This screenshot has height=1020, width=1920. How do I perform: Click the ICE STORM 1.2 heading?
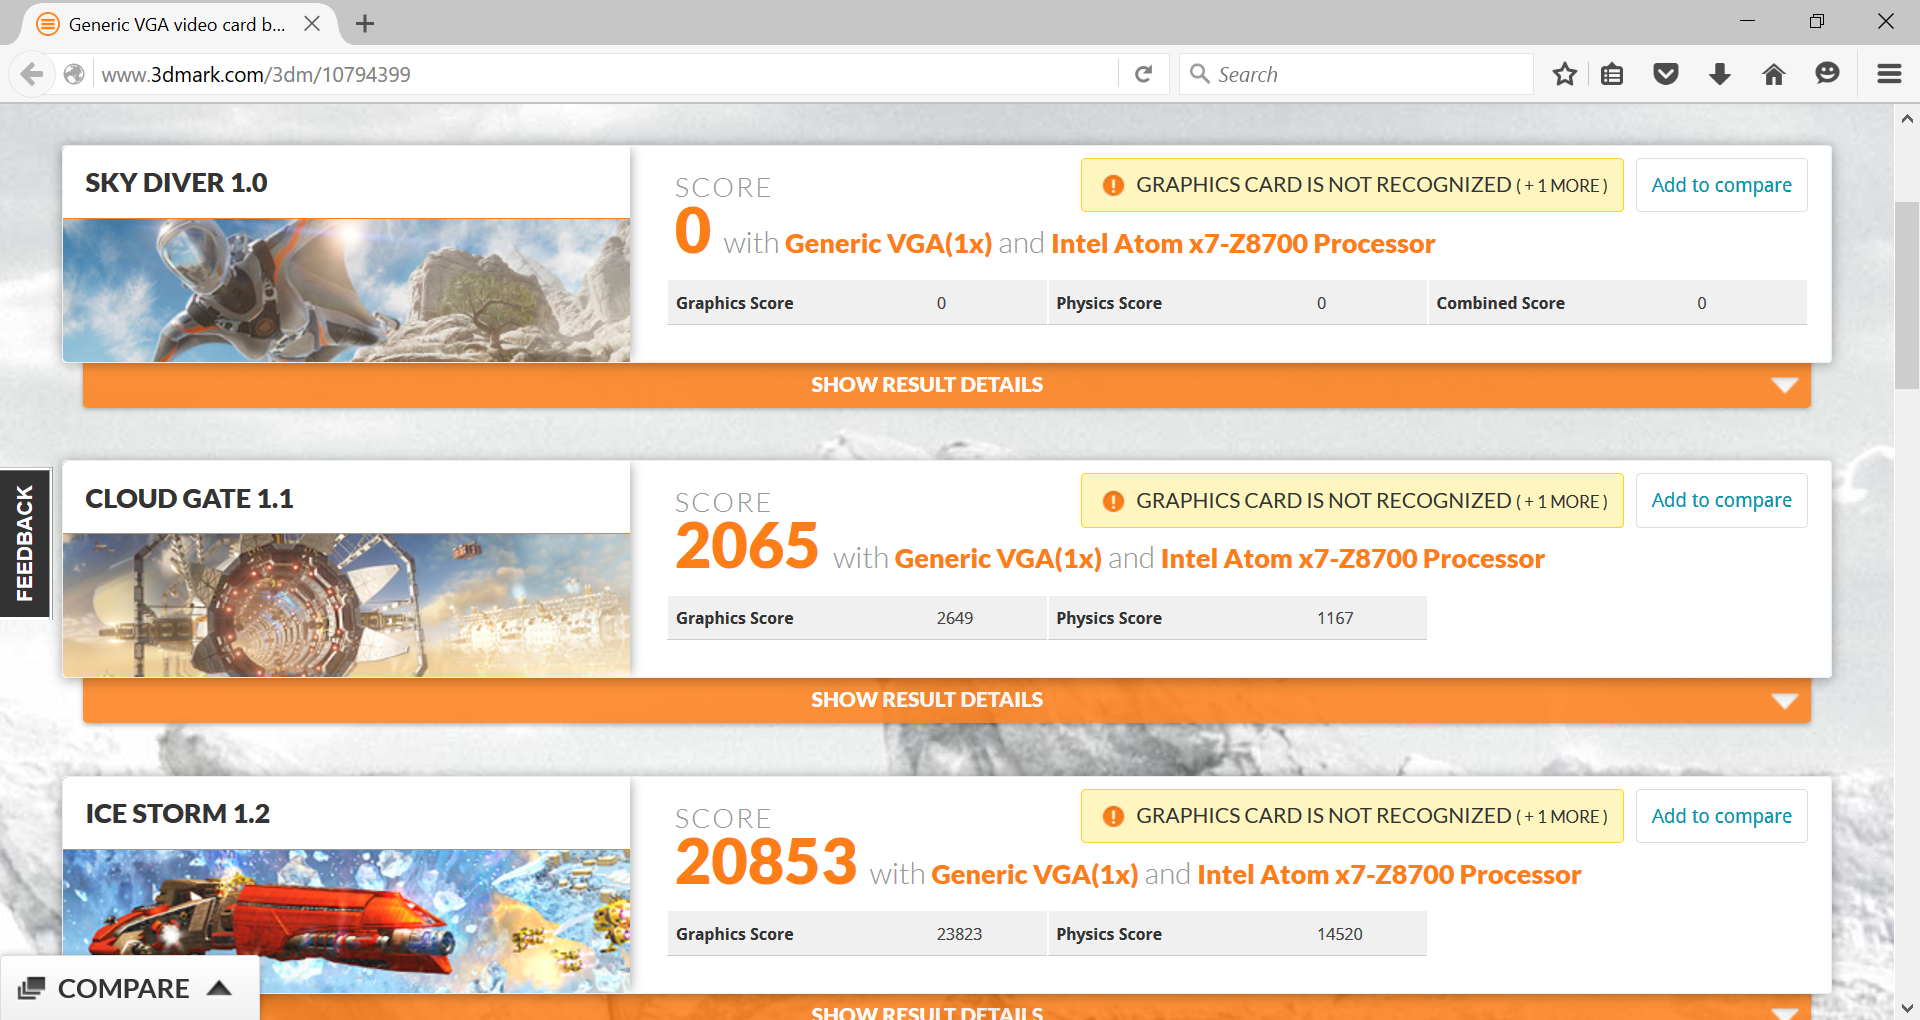tap(177, 814)
